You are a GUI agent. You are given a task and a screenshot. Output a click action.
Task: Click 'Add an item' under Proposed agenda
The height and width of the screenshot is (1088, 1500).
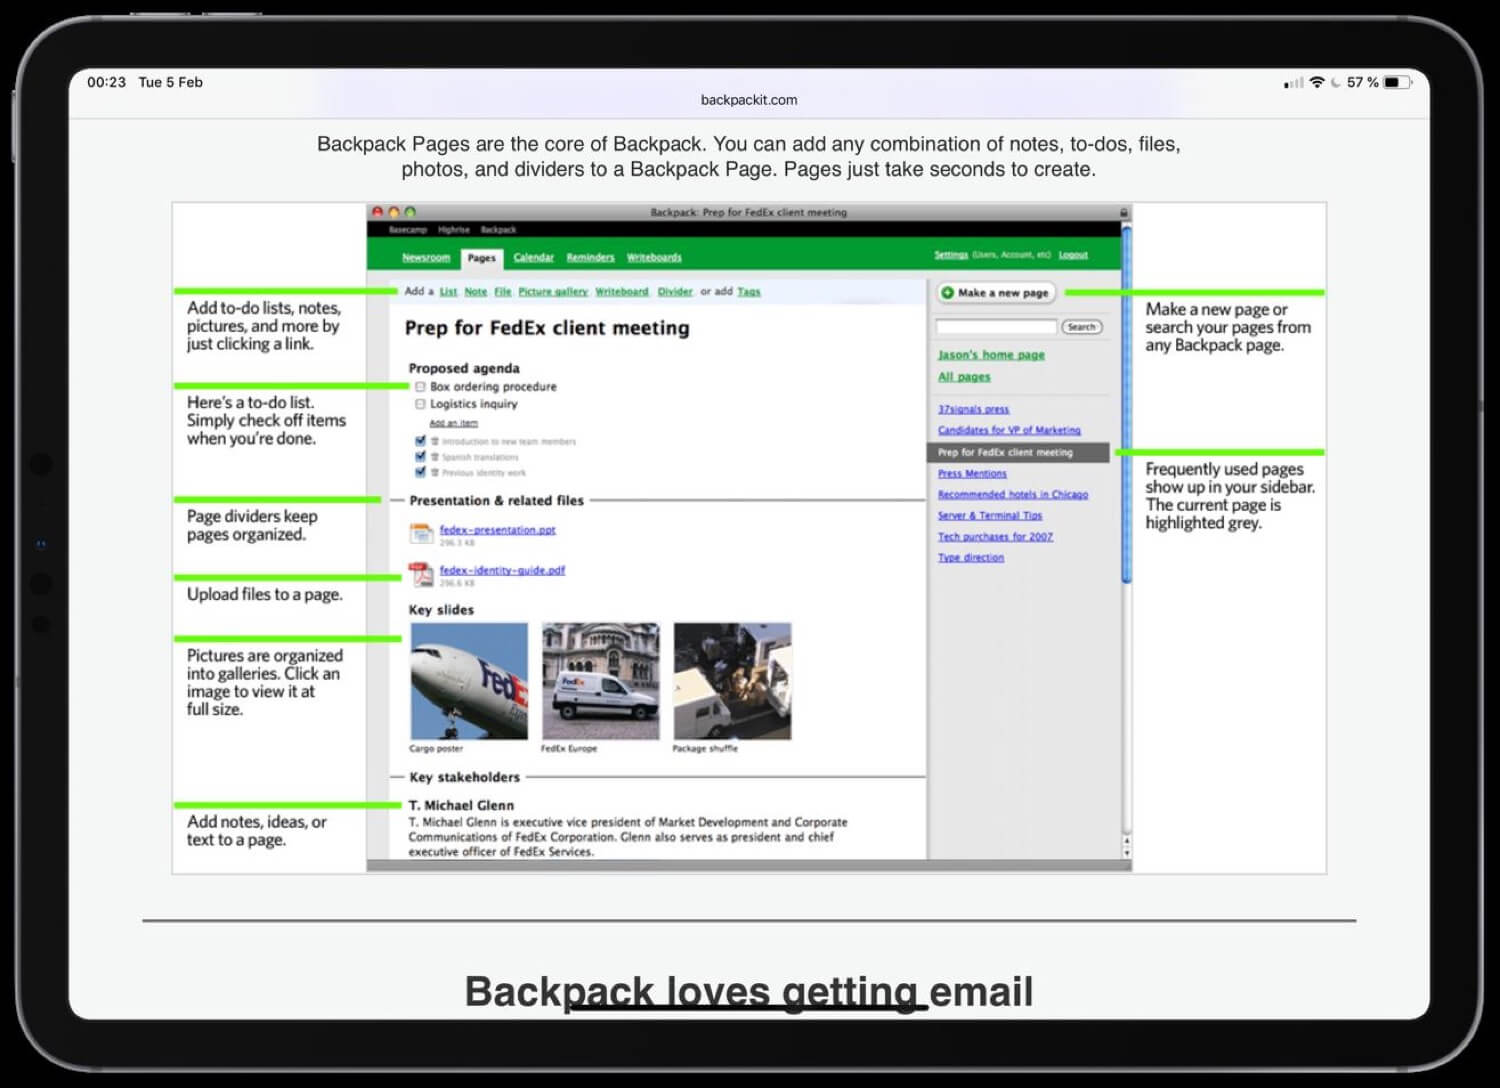pos(453,423)
